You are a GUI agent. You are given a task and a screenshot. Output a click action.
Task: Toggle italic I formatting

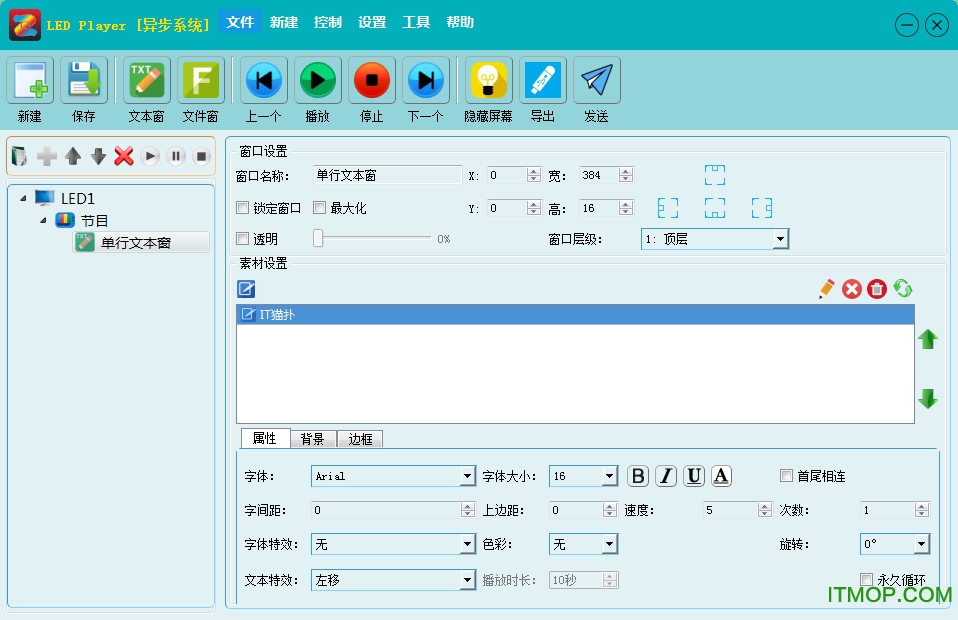click(x=666, y=476)
